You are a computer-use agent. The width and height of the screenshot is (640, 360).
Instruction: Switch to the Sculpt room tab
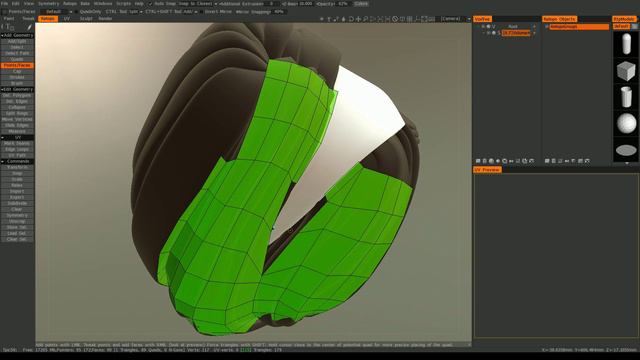(x=86, y=19)
